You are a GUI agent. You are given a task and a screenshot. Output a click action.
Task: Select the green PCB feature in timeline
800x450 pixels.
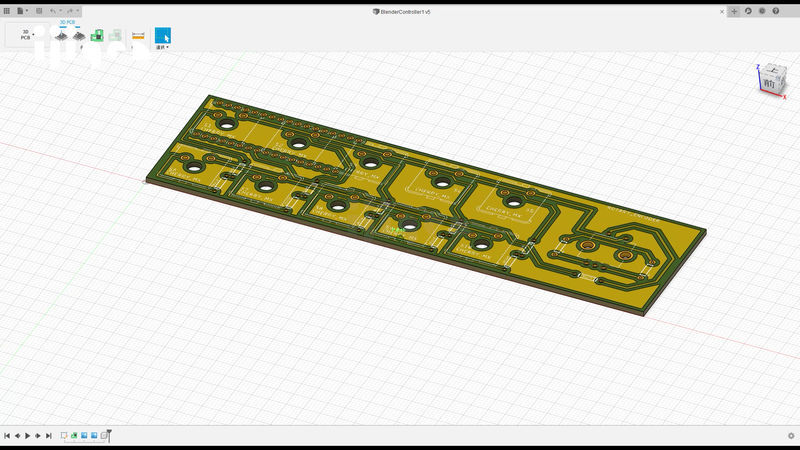click(x=74, y=435)
